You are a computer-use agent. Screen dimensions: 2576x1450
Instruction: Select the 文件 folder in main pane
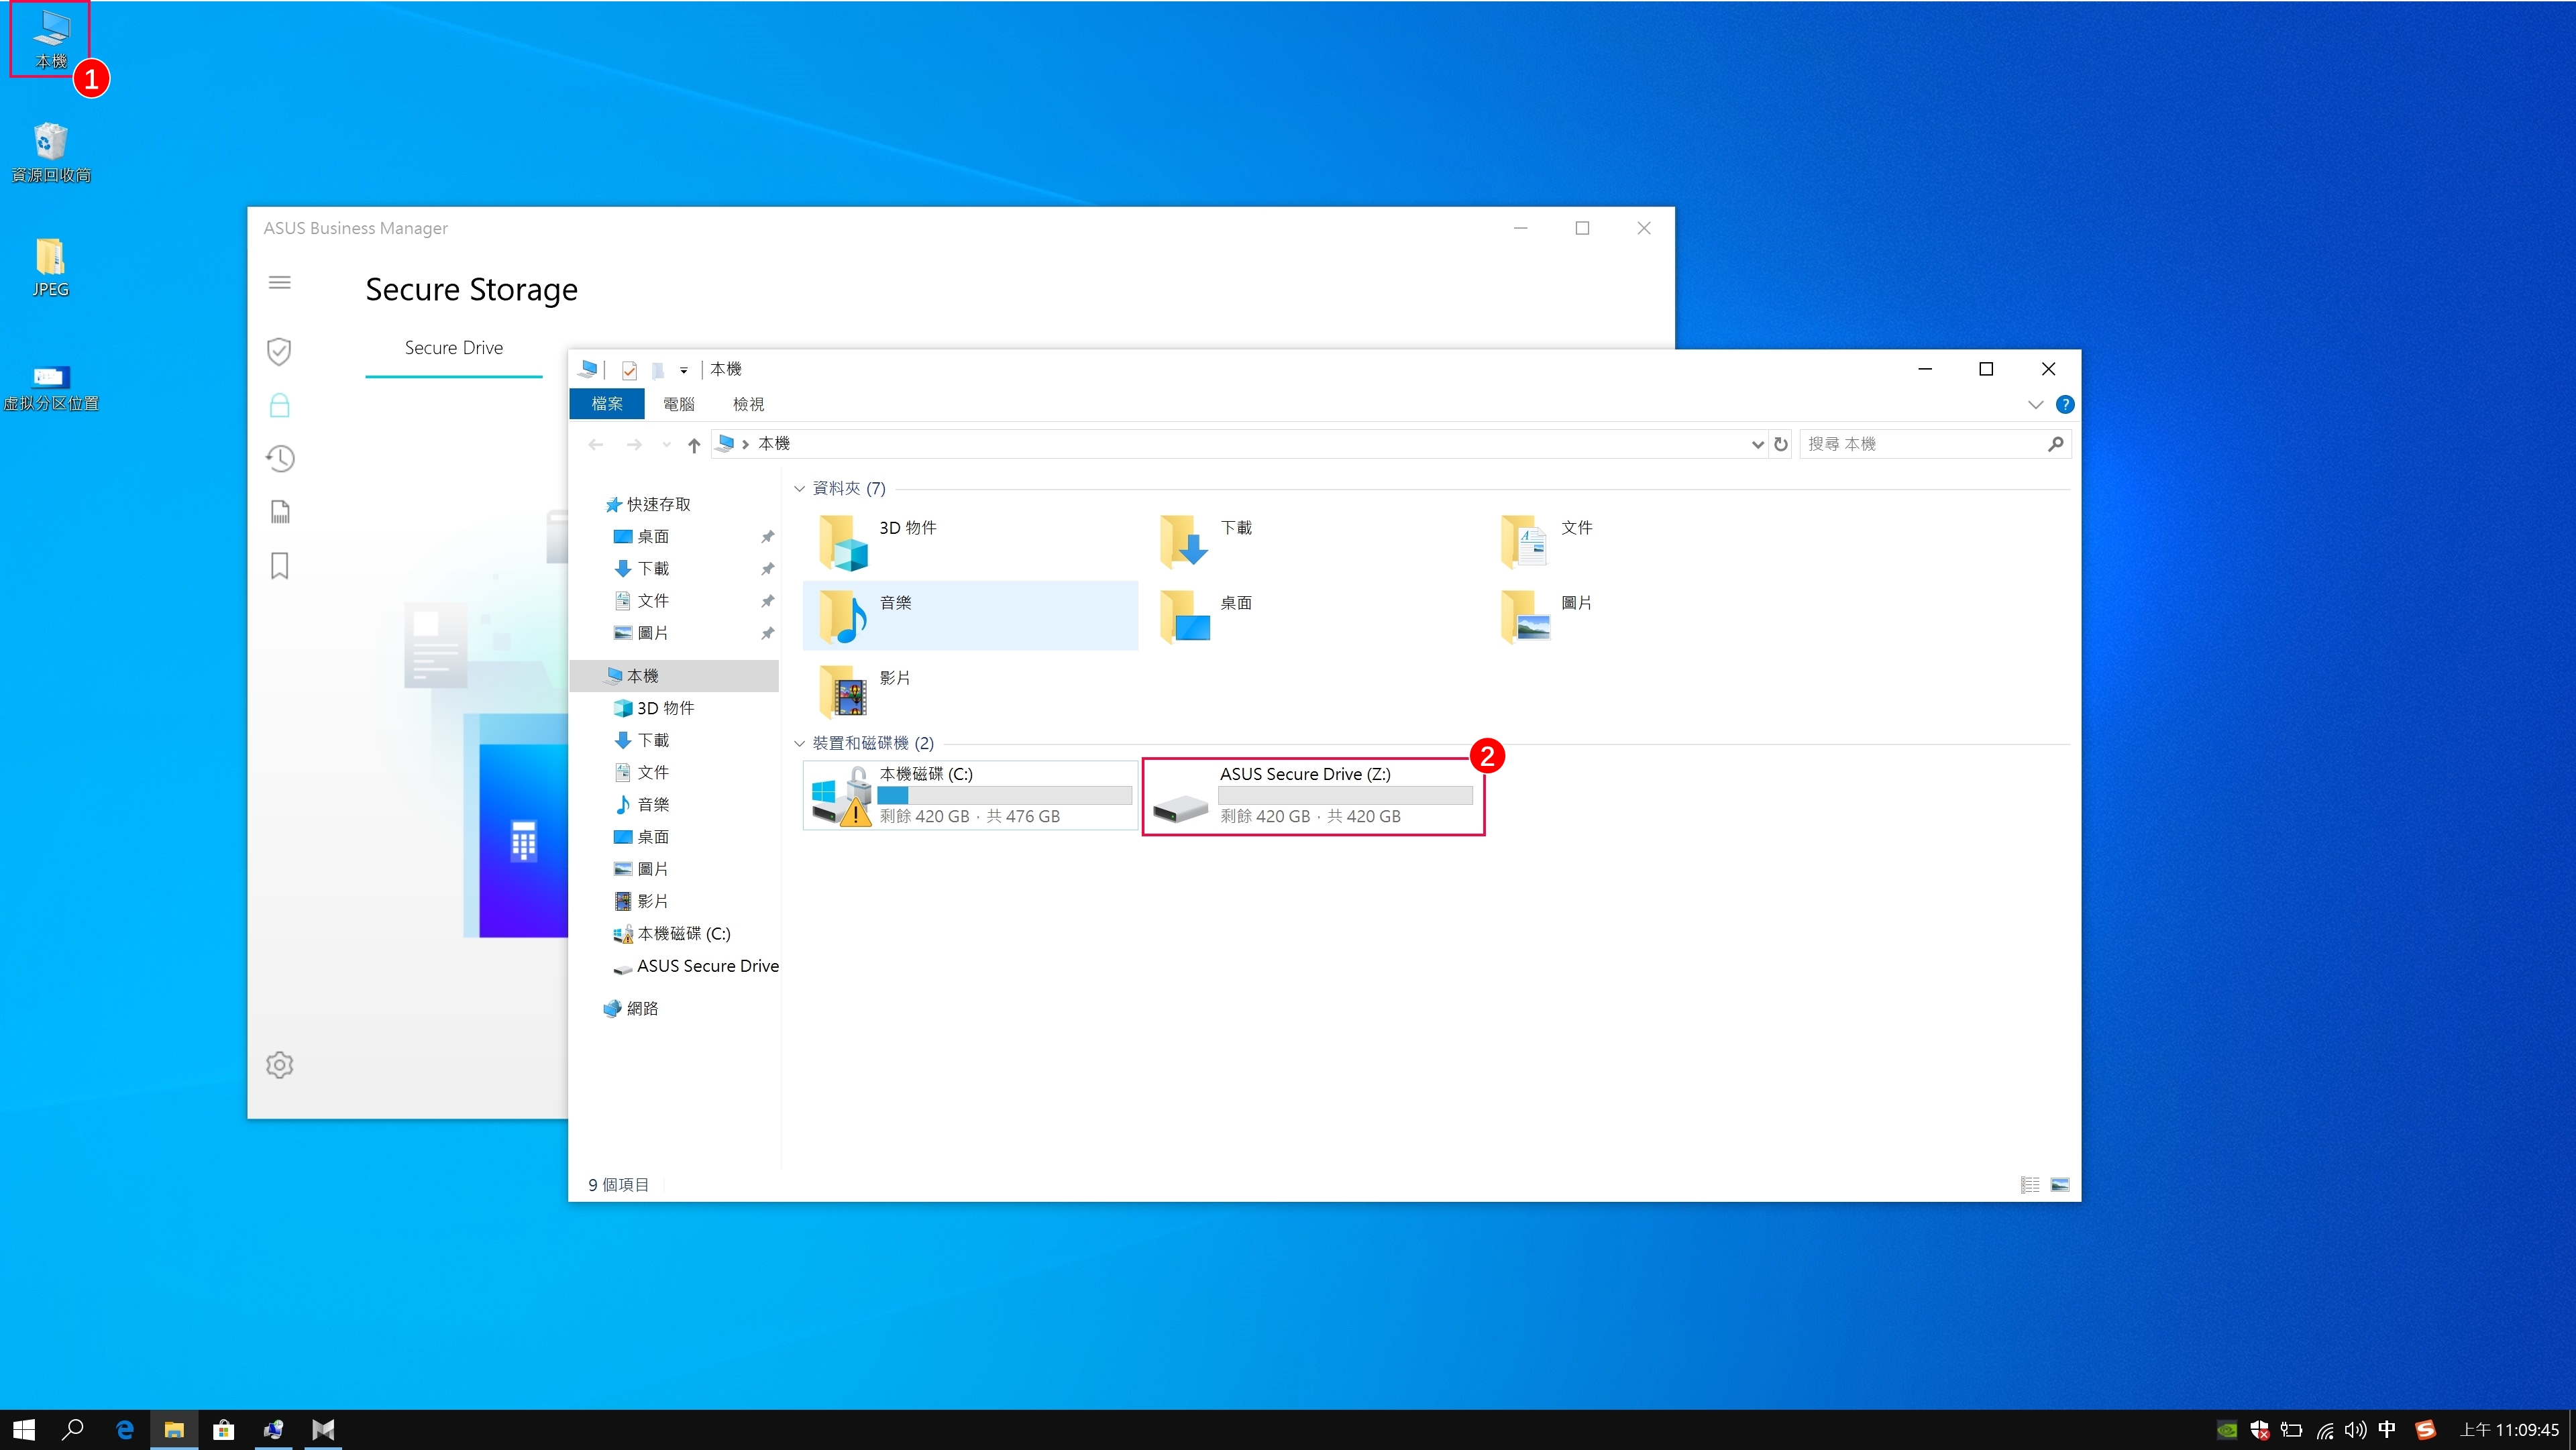(1652, 540)
